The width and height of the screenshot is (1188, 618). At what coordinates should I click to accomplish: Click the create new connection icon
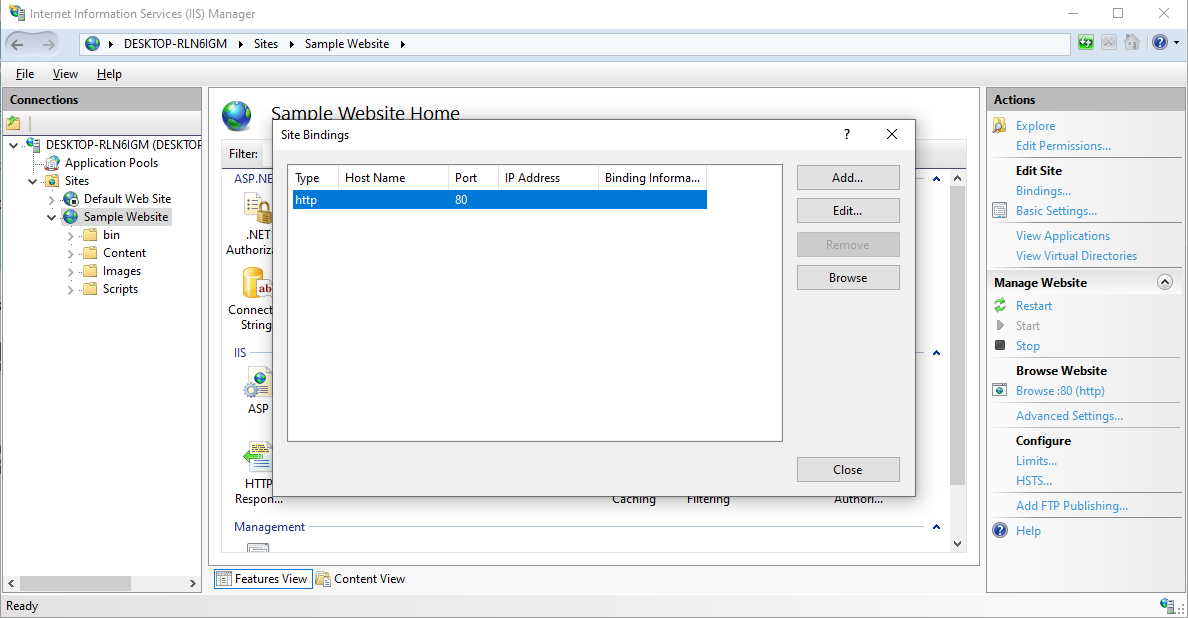14,123
